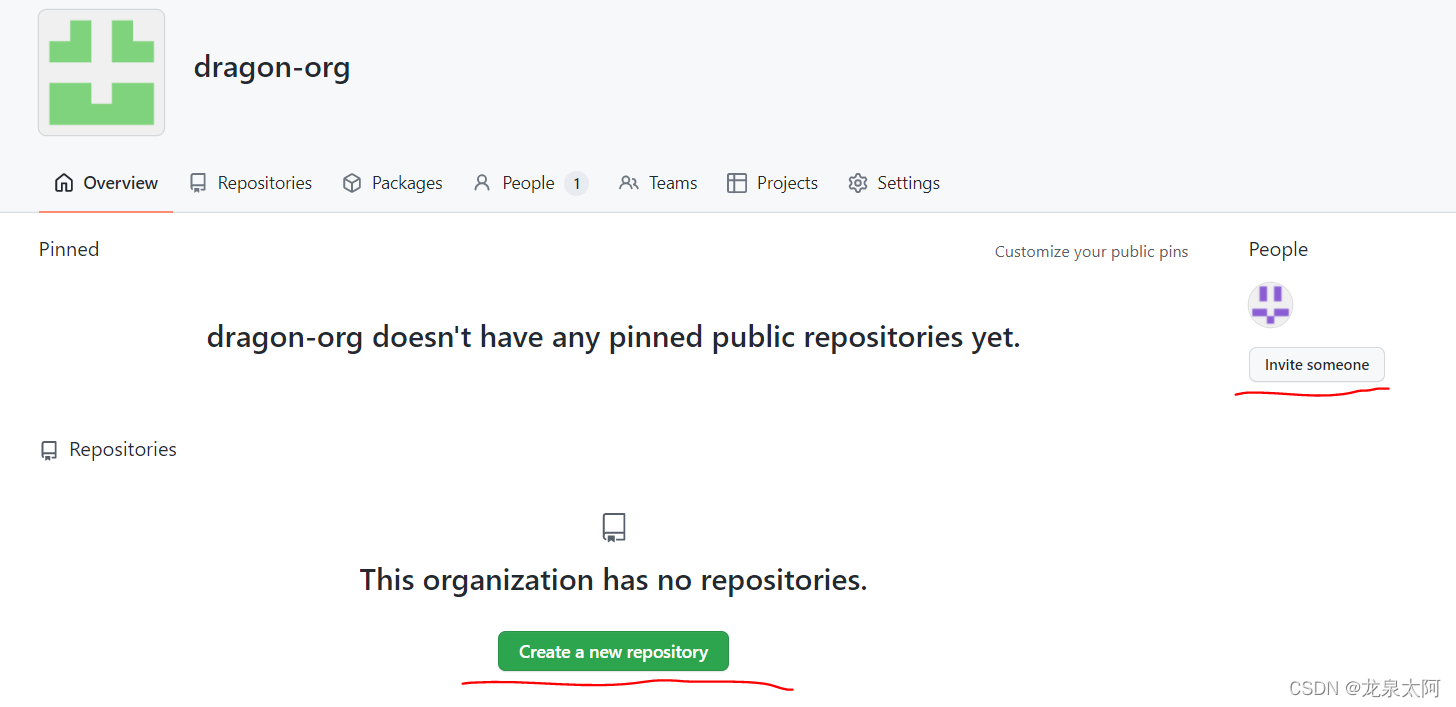The height and width of the screenshot is (707, 1456).
Task: Go to the People tab
Action: (531, 183)
